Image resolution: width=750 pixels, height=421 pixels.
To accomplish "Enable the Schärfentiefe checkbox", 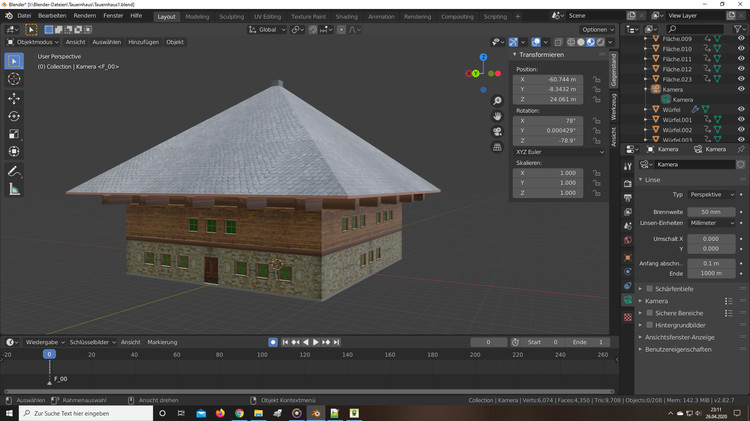I will click(x=650, y=288).
